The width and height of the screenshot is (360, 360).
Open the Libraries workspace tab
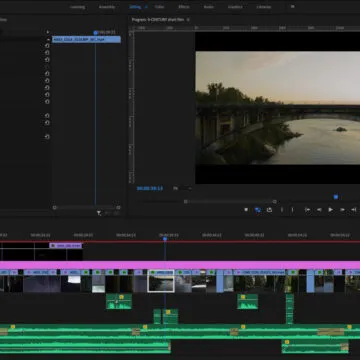[264, 7]
